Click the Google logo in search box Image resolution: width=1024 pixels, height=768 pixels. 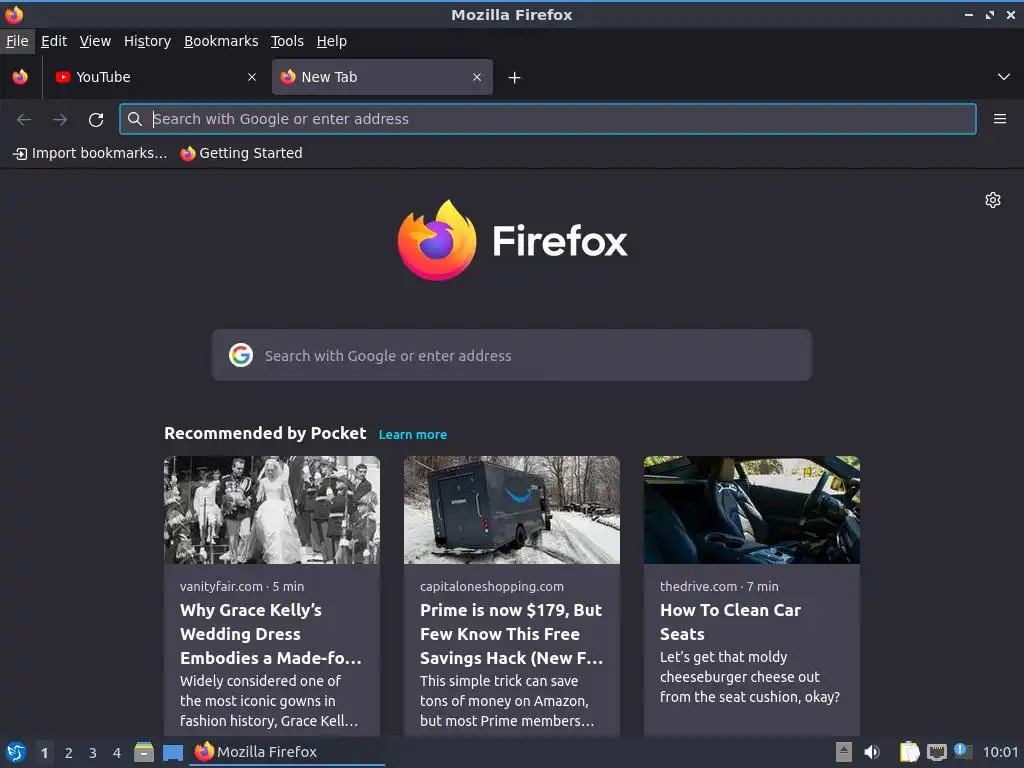pyautogui.click(x=241, y=355)
